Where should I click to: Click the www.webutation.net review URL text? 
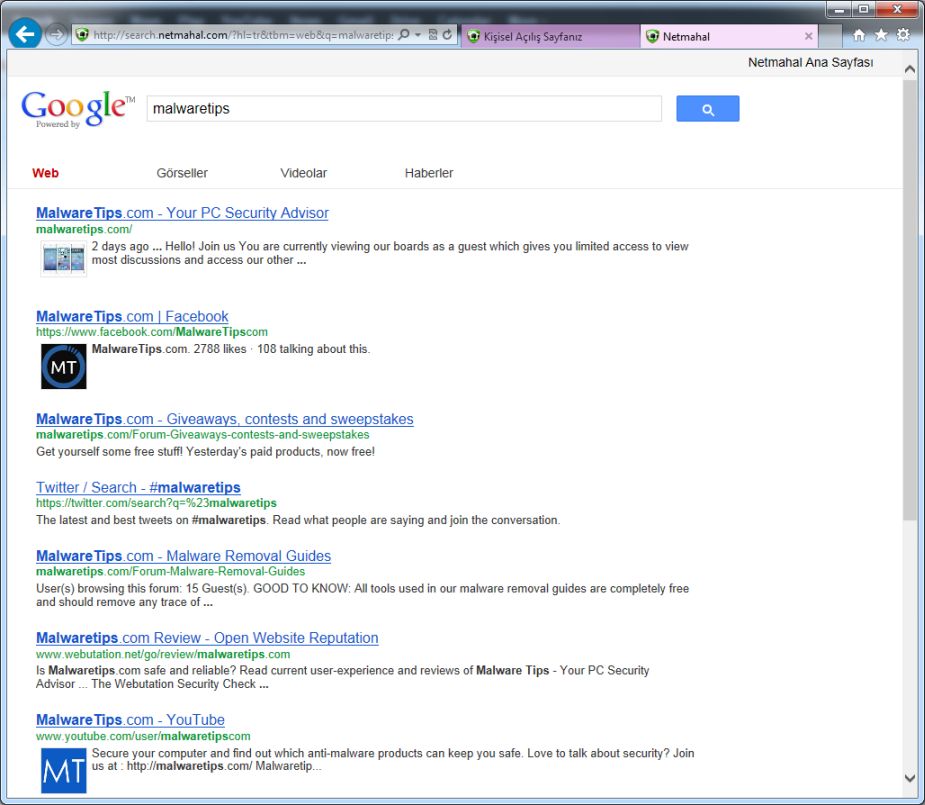pos(163,655)
